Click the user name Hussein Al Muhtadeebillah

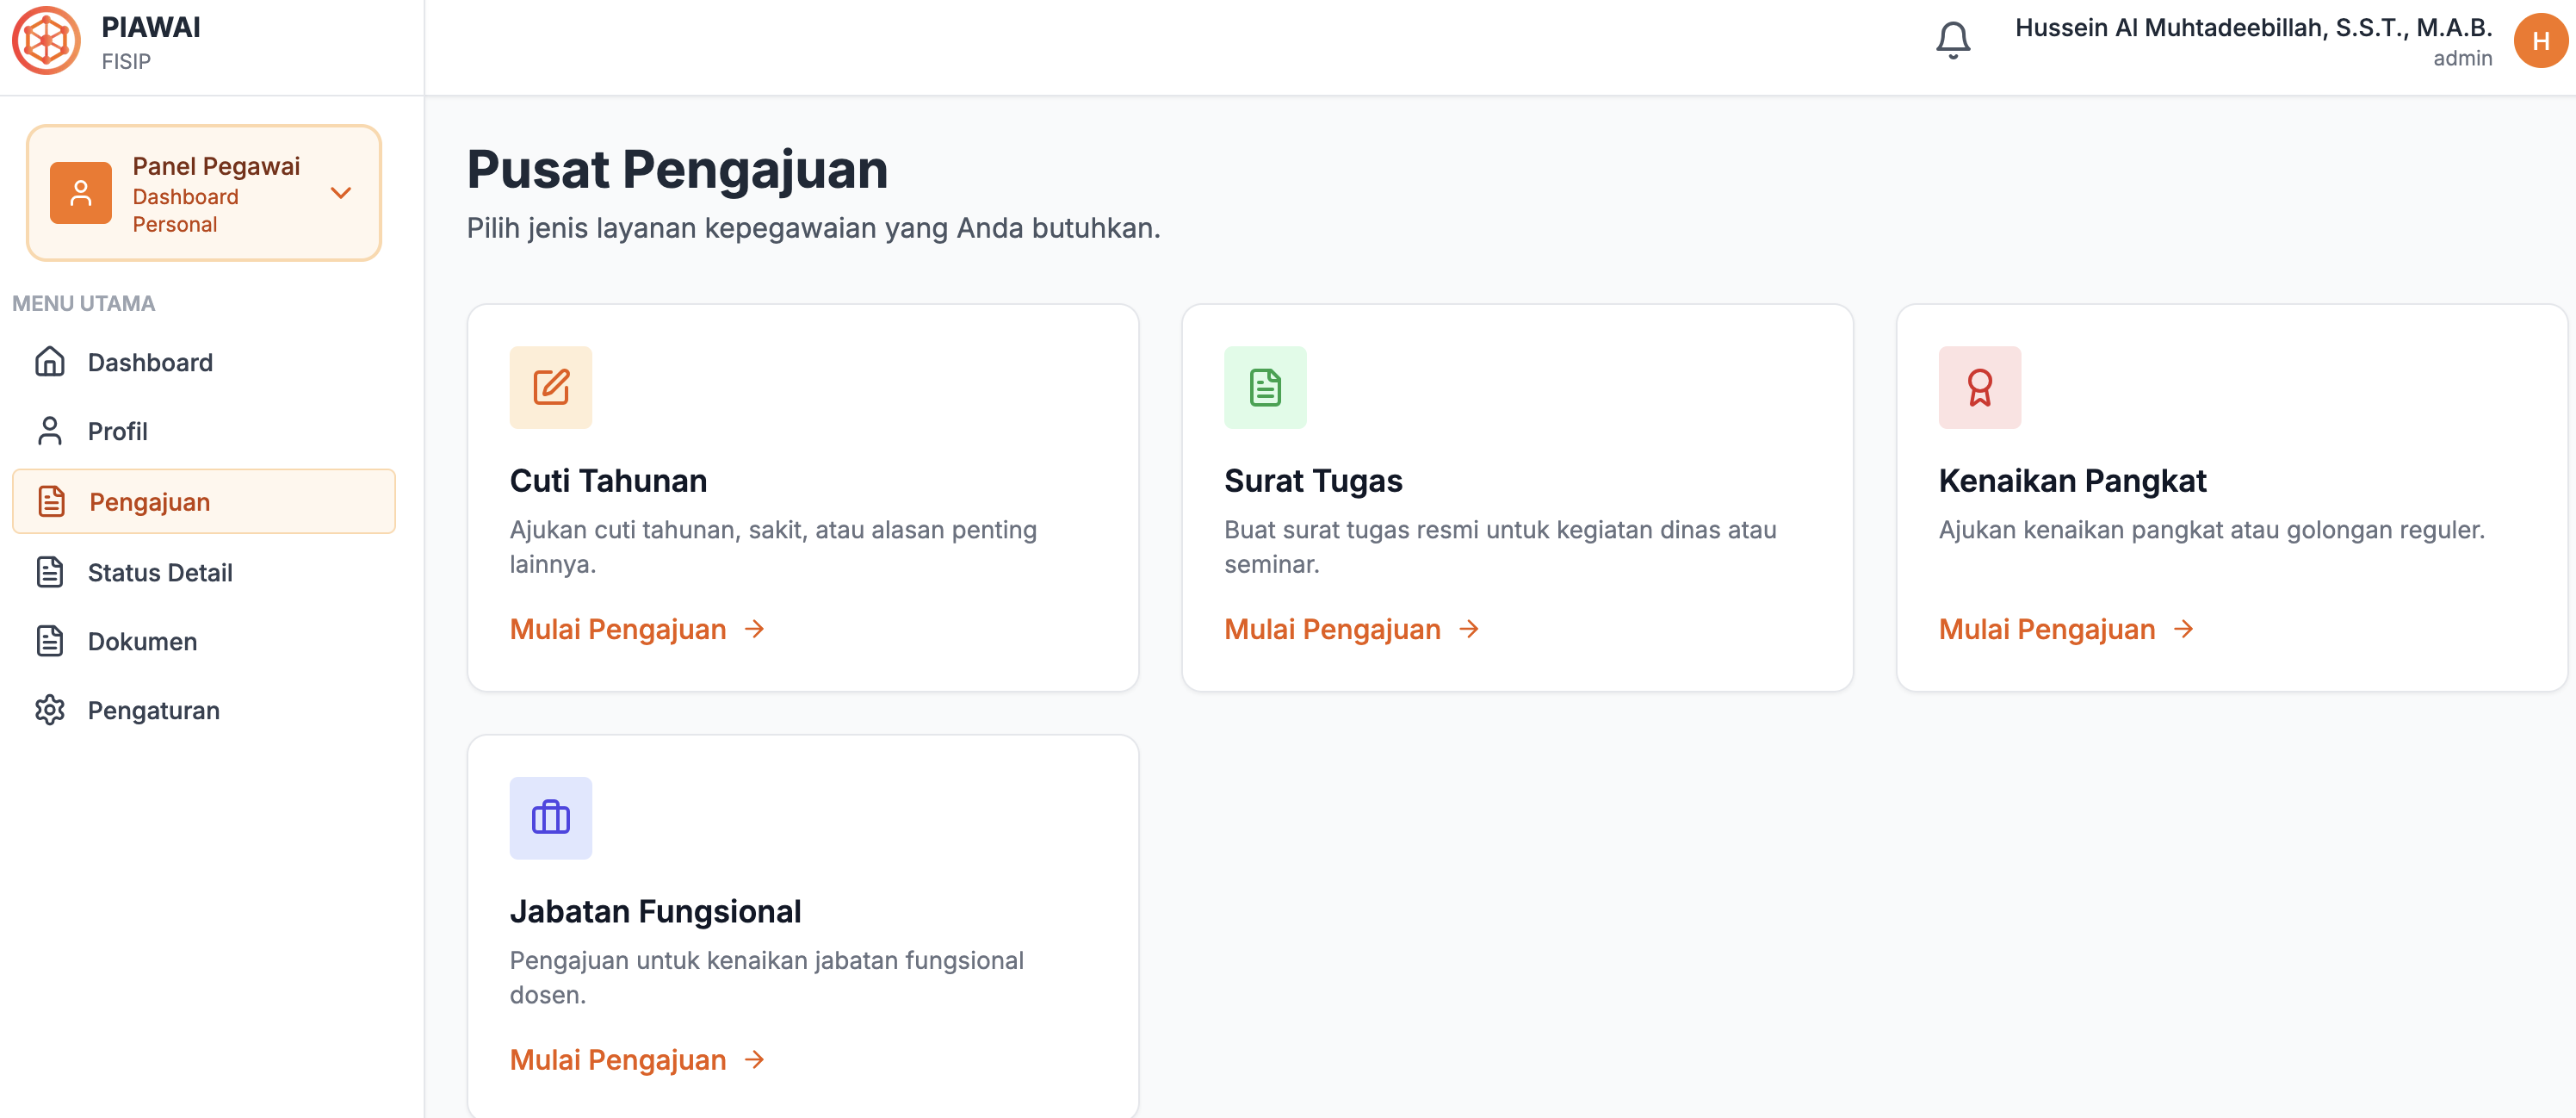point(2252,28)
